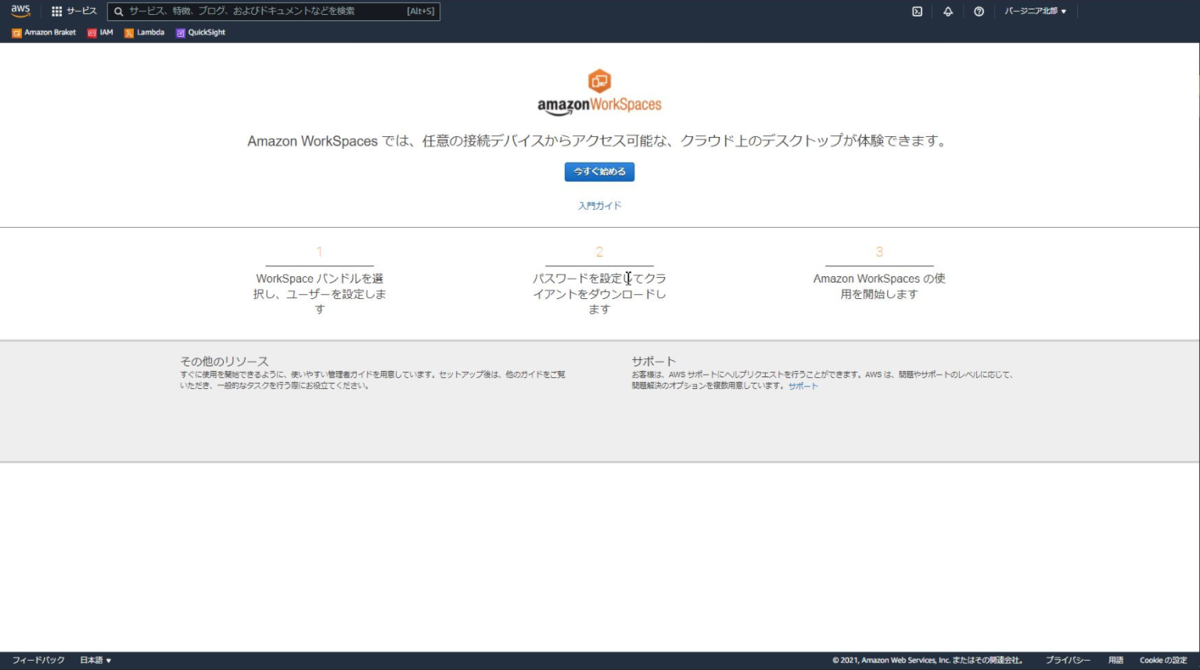Image resolution: width=1200 pixels, height=670 pixels.
Task: Open the help question mark menu
Action: point(979,11)
